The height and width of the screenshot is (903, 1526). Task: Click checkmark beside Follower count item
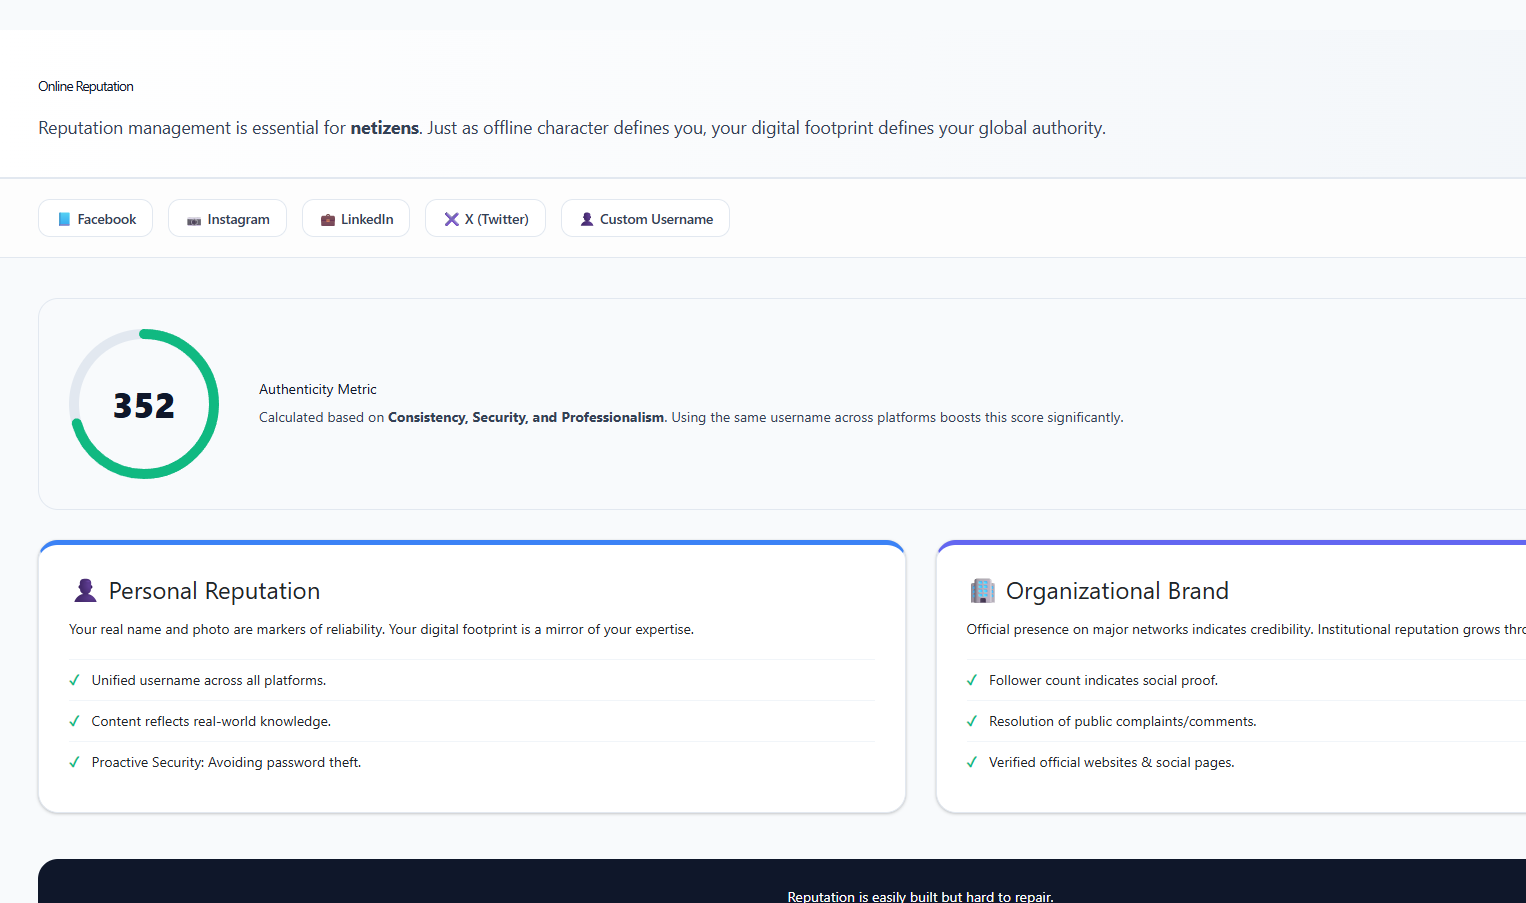pos(972,680)
